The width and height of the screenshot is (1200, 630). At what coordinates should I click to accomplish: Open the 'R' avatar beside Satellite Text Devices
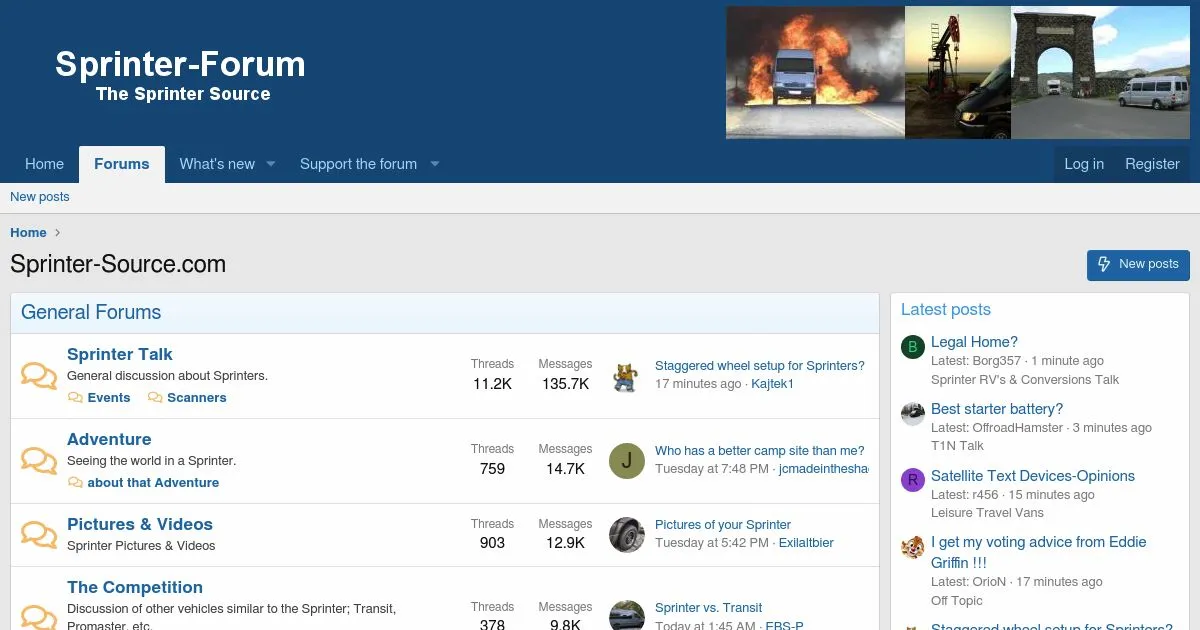pos(912,481)
